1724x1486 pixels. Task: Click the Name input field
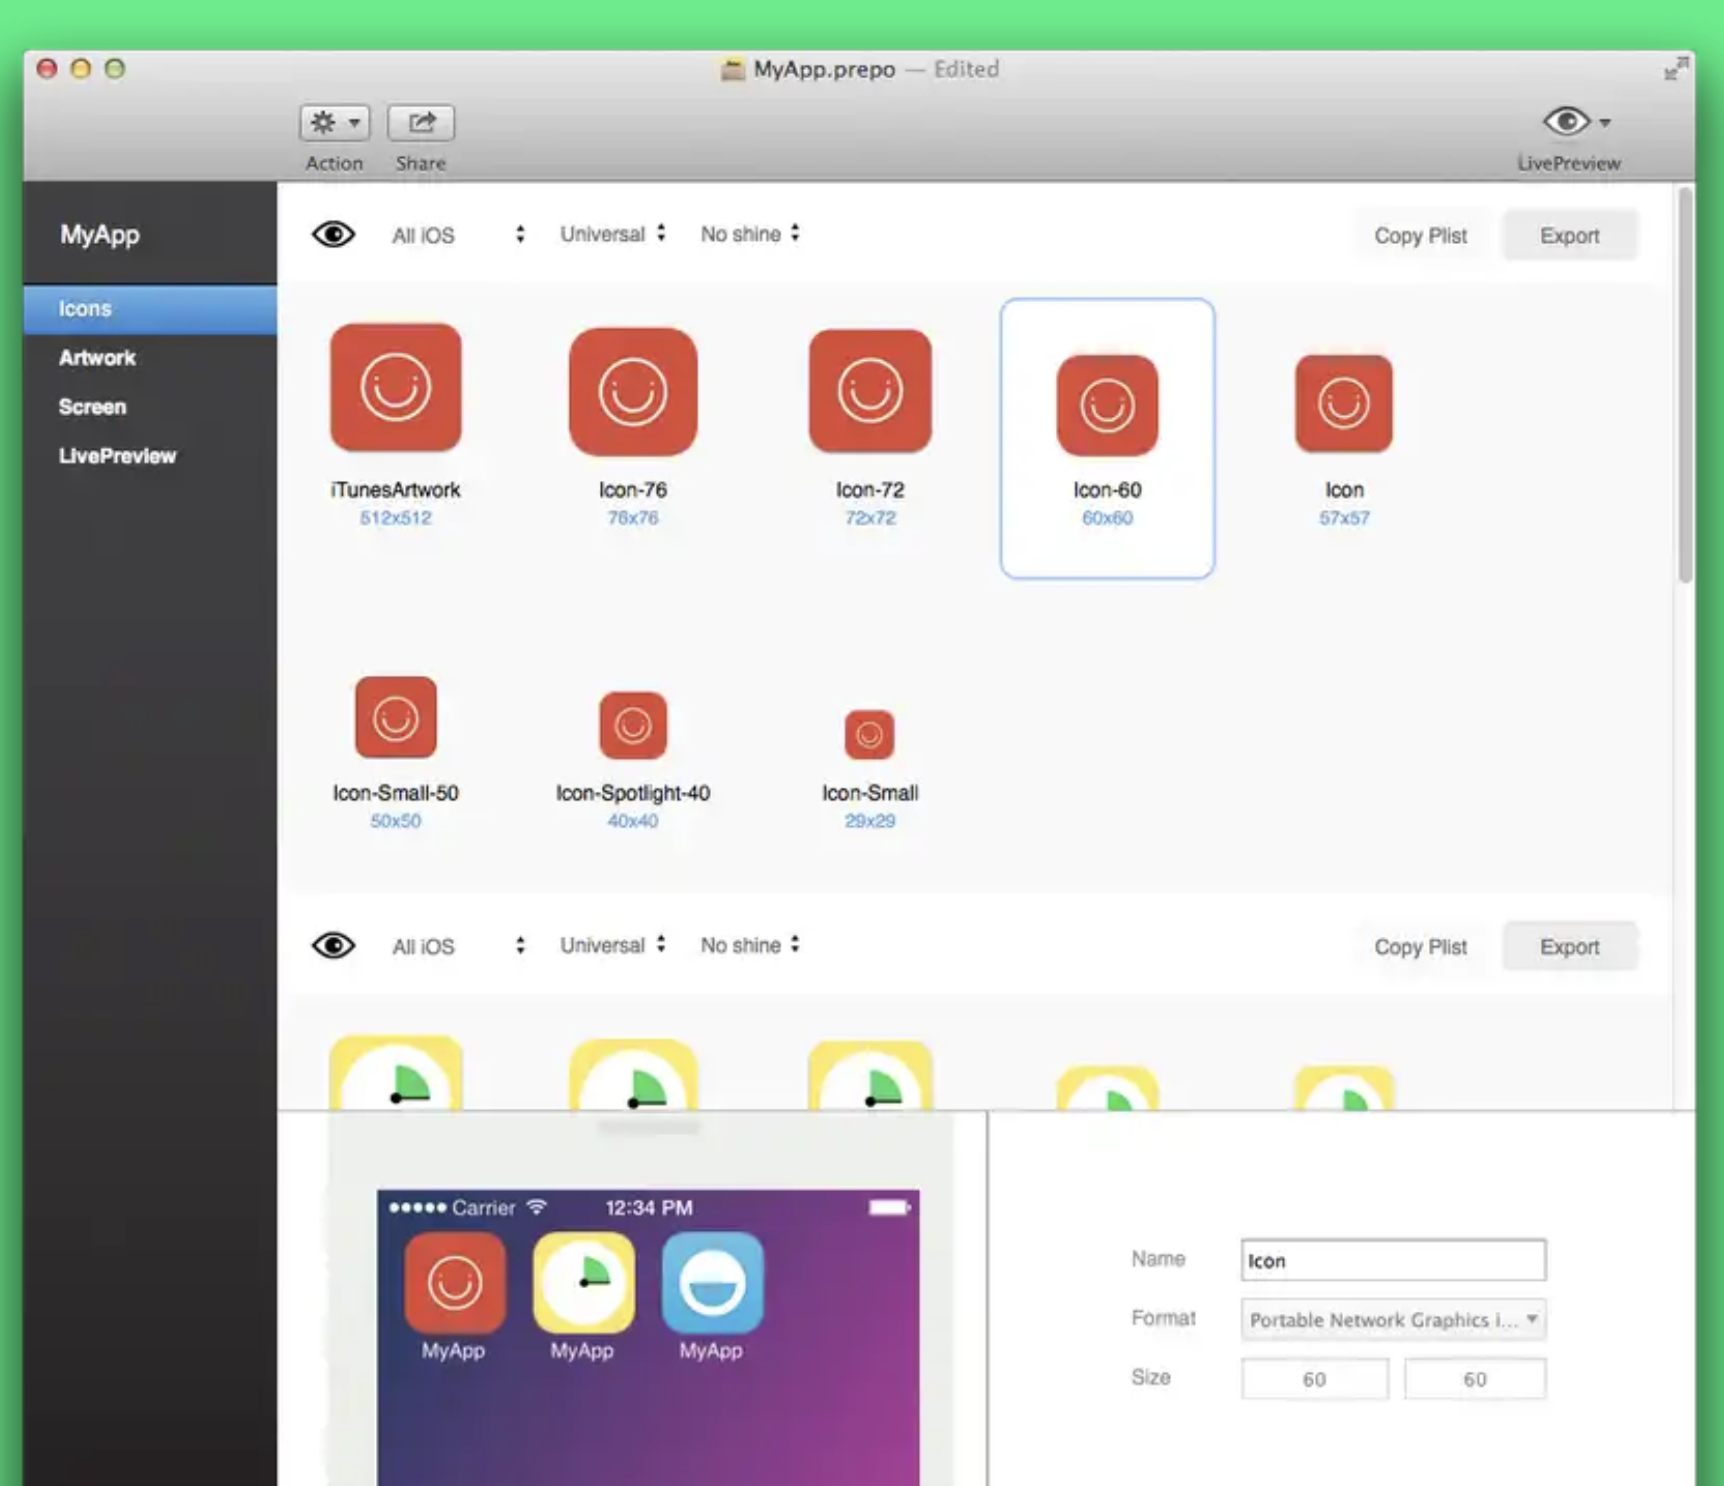(x=1393, y=1260)
